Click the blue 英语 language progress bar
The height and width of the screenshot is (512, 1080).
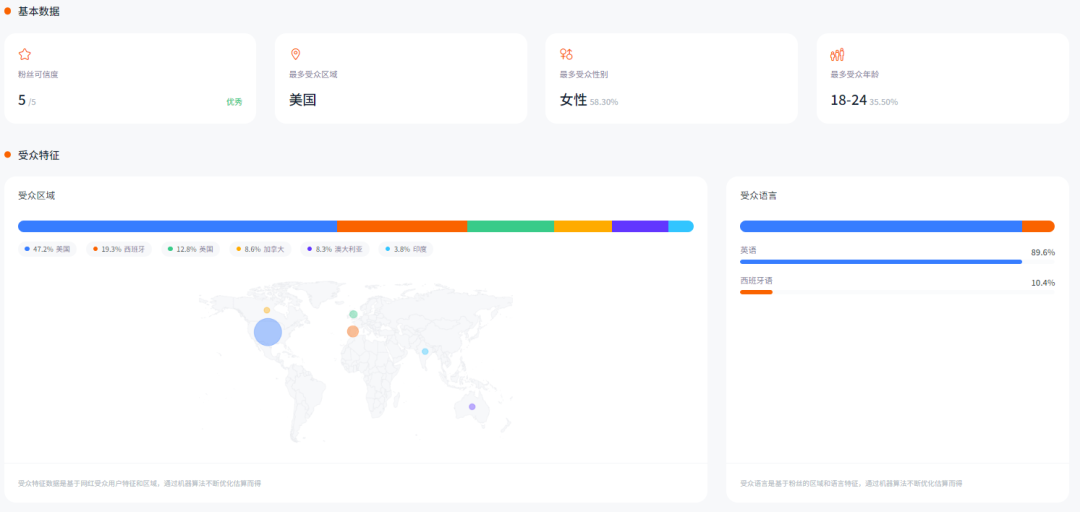click(881, 262)
